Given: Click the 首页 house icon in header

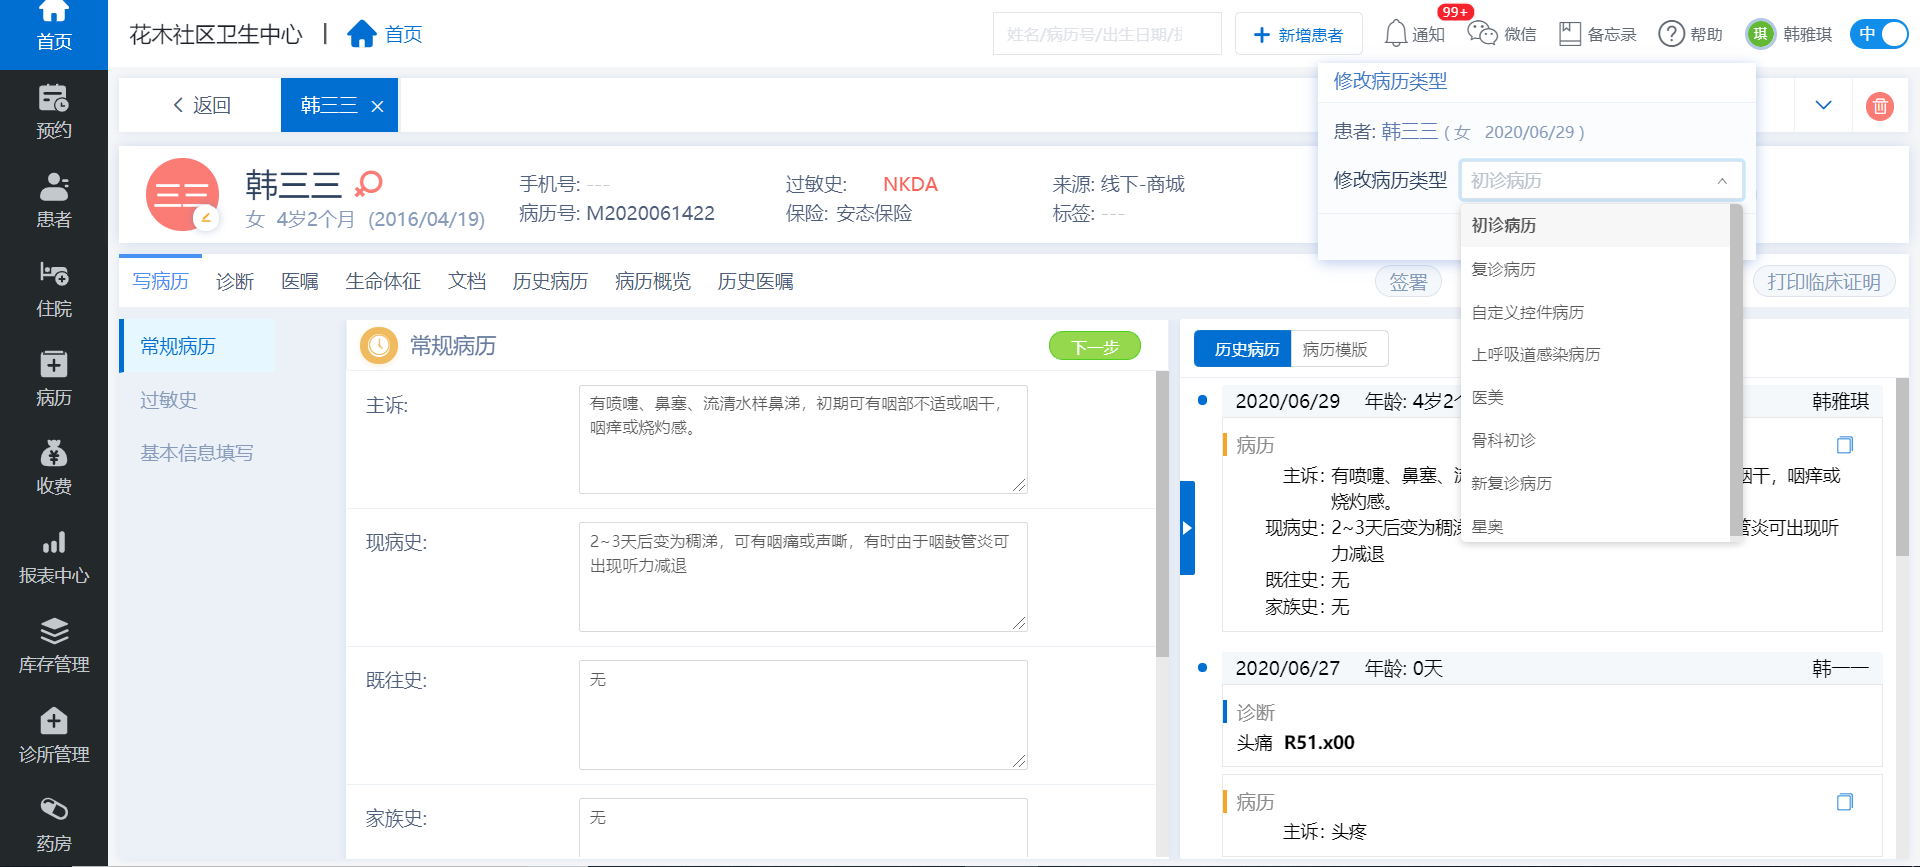Looking at the screenshot, I should tap(362, 34).
